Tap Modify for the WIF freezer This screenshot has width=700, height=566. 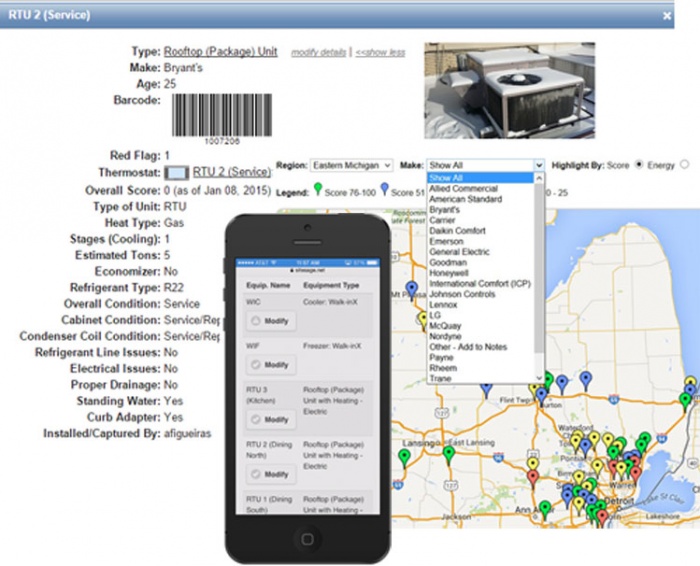point(271,365)
